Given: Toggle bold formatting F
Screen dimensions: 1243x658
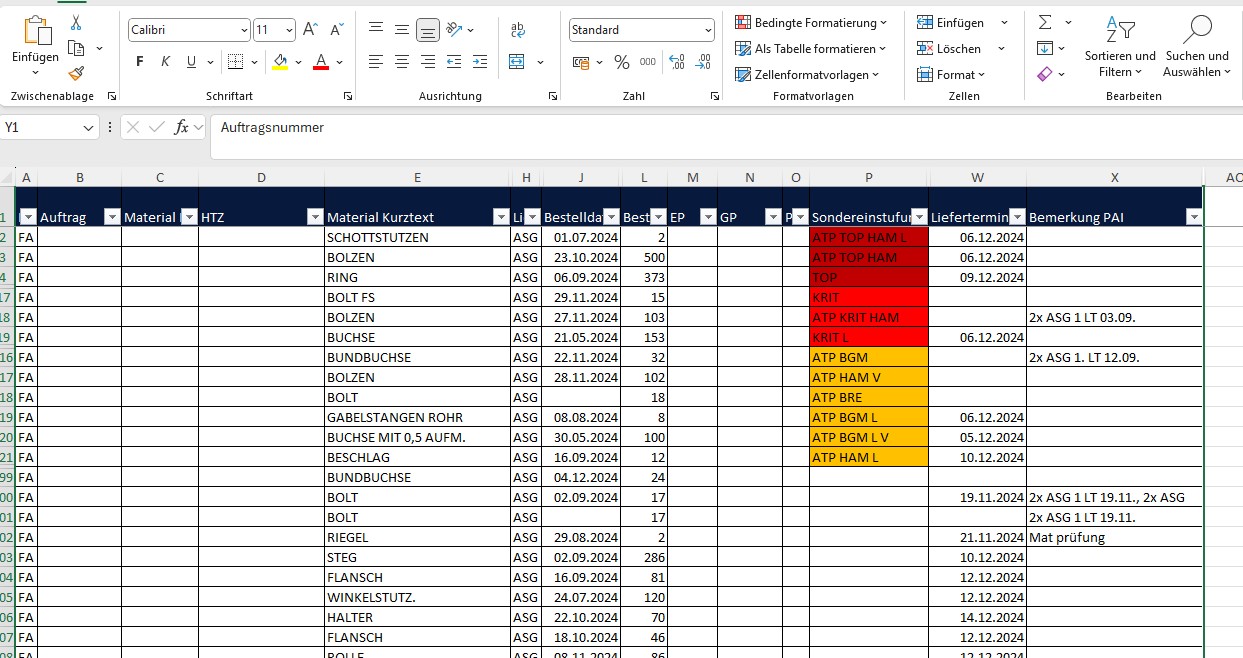Looking at the screenshot, I should tap(140, 62).
